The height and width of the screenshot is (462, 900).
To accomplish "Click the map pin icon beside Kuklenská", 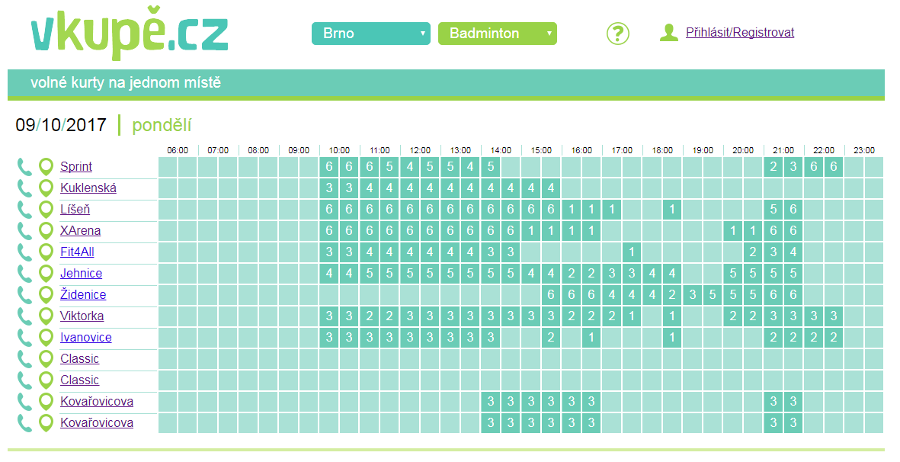I will 46,188.
